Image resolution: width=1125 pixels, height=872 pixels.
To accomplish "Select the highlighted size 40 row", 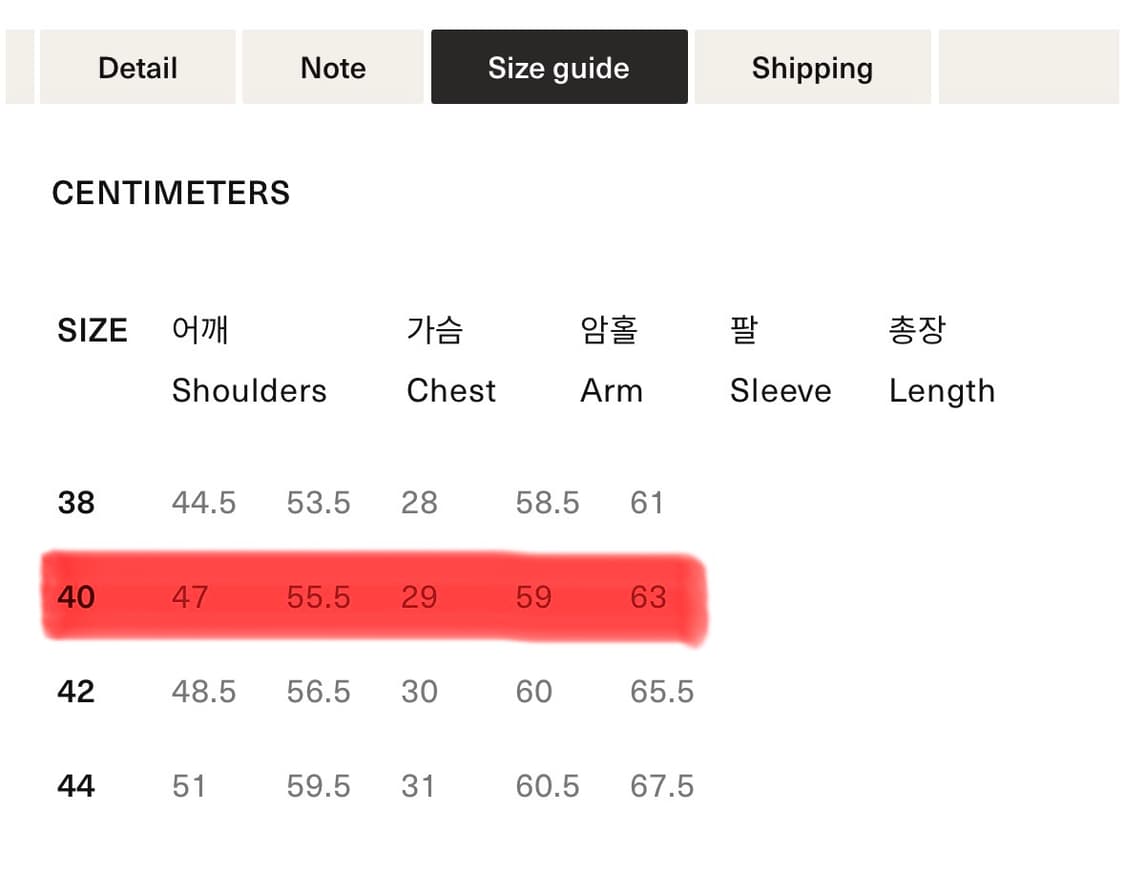I will click(375, 597).
